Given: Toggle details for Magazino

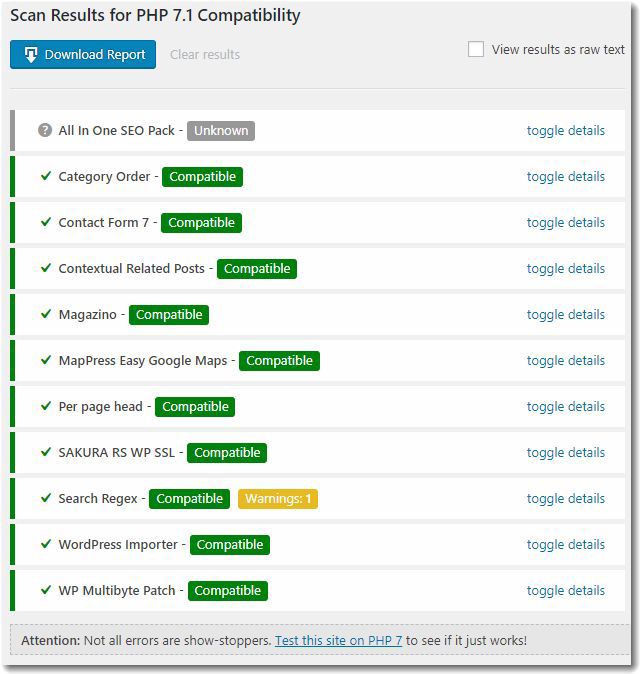Looking at the screenshot, I should tap(566, 315).
